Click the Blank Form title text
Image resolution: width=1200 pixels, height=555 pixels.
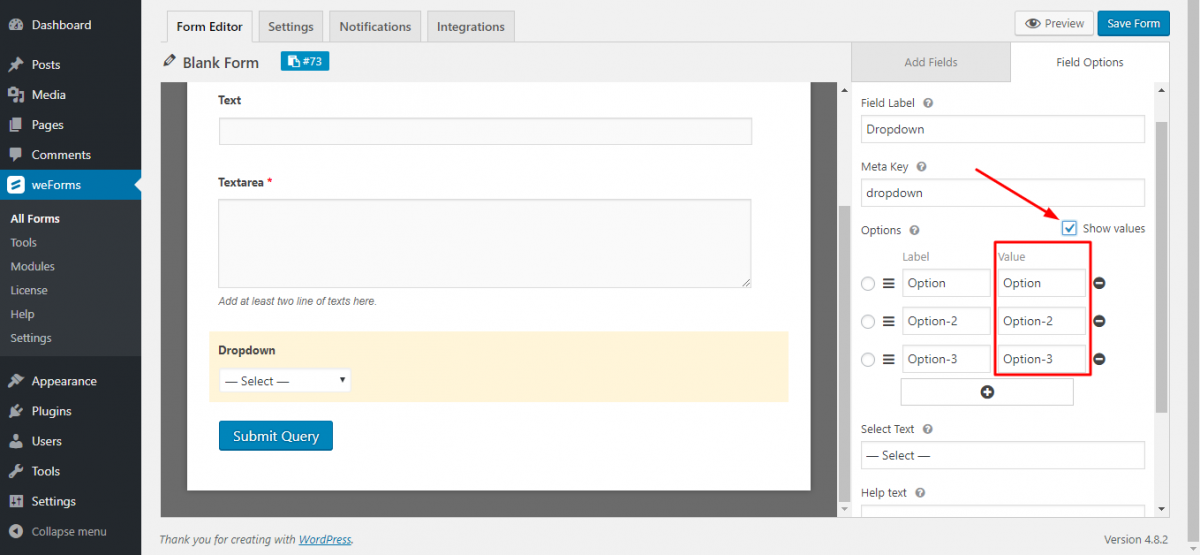tap(221, 62)
